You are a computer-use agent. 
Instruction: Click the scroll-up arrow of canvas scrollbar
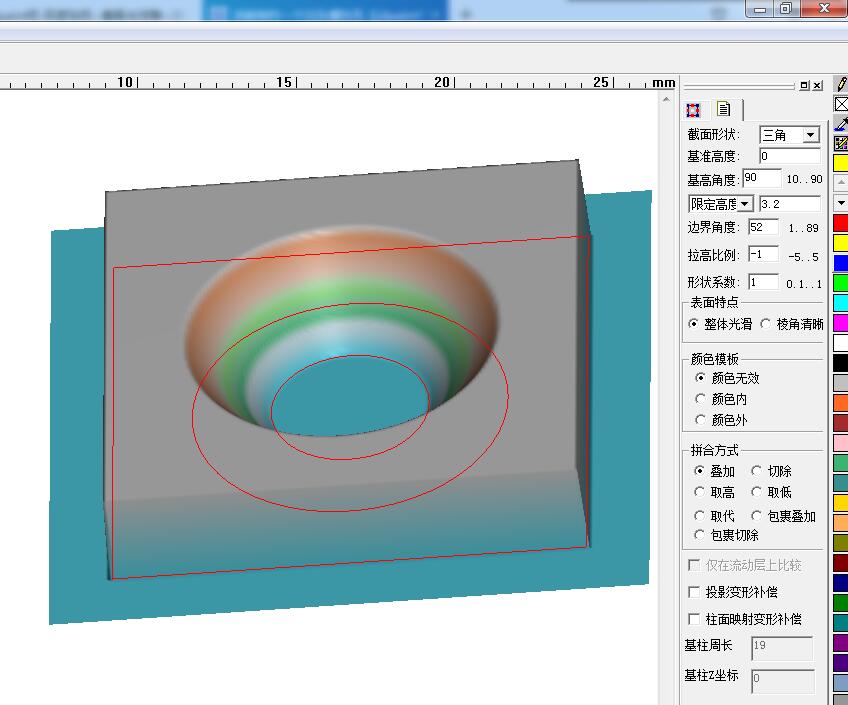pyautogui.click(x=666, y=99)
